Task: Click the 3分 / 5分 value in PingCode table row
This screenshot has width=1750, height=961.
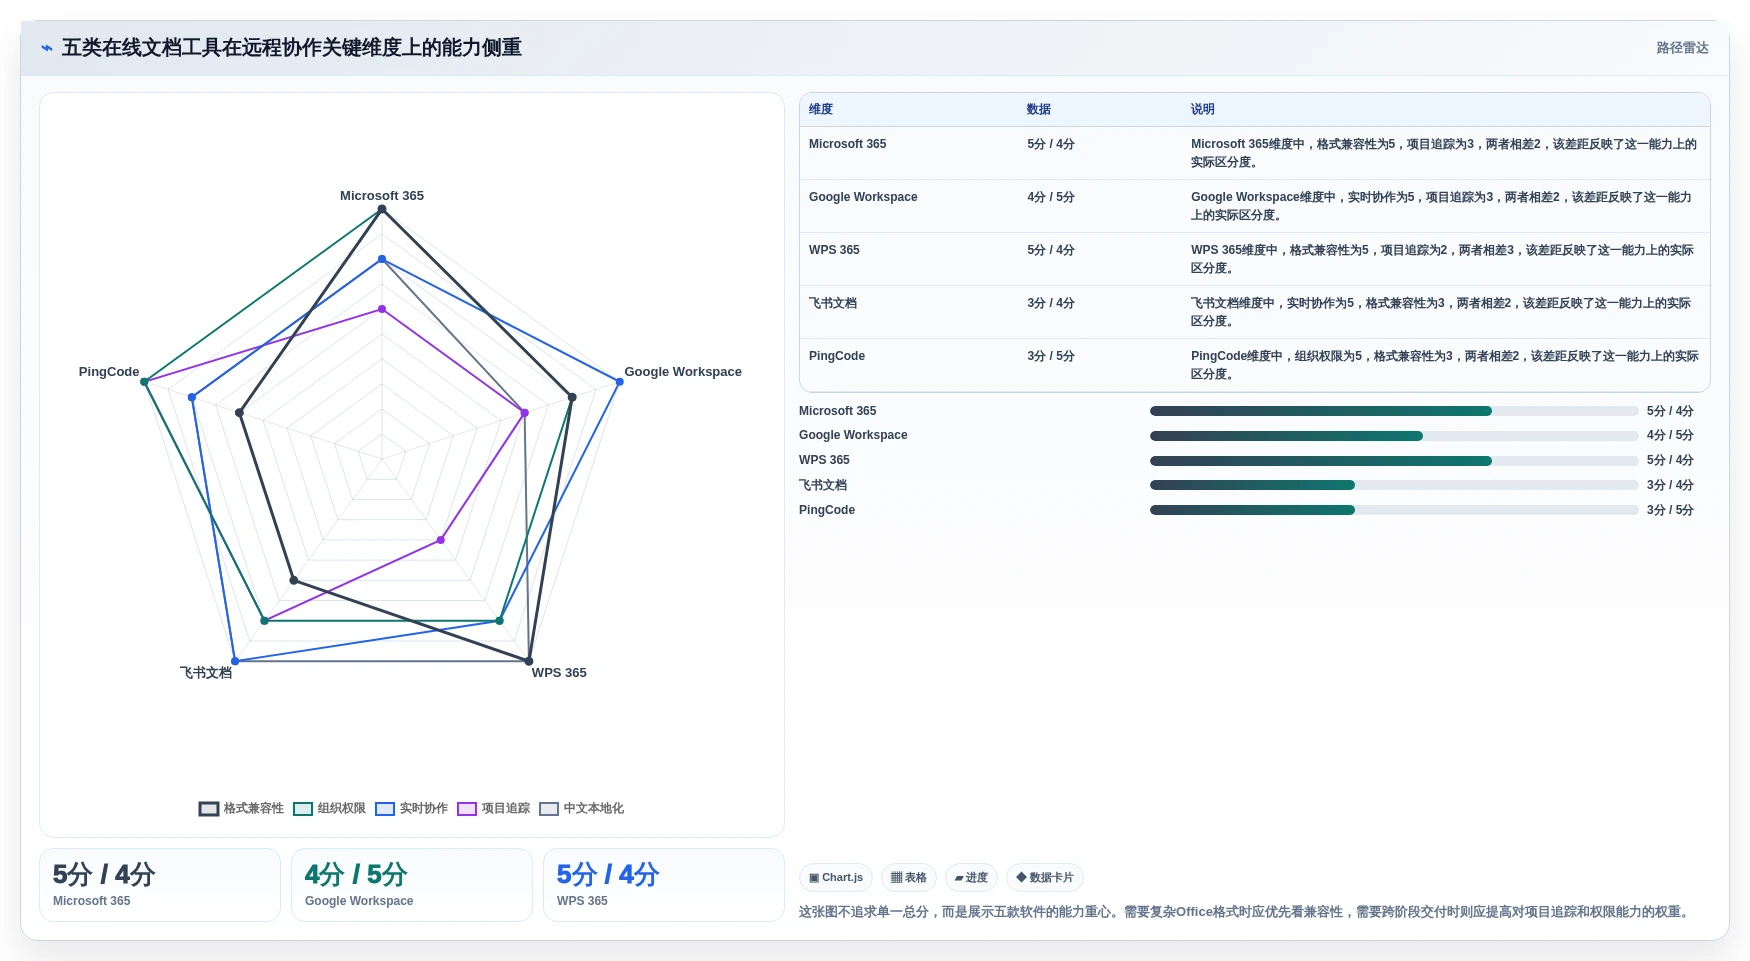Action: [x=1051, y=356]
